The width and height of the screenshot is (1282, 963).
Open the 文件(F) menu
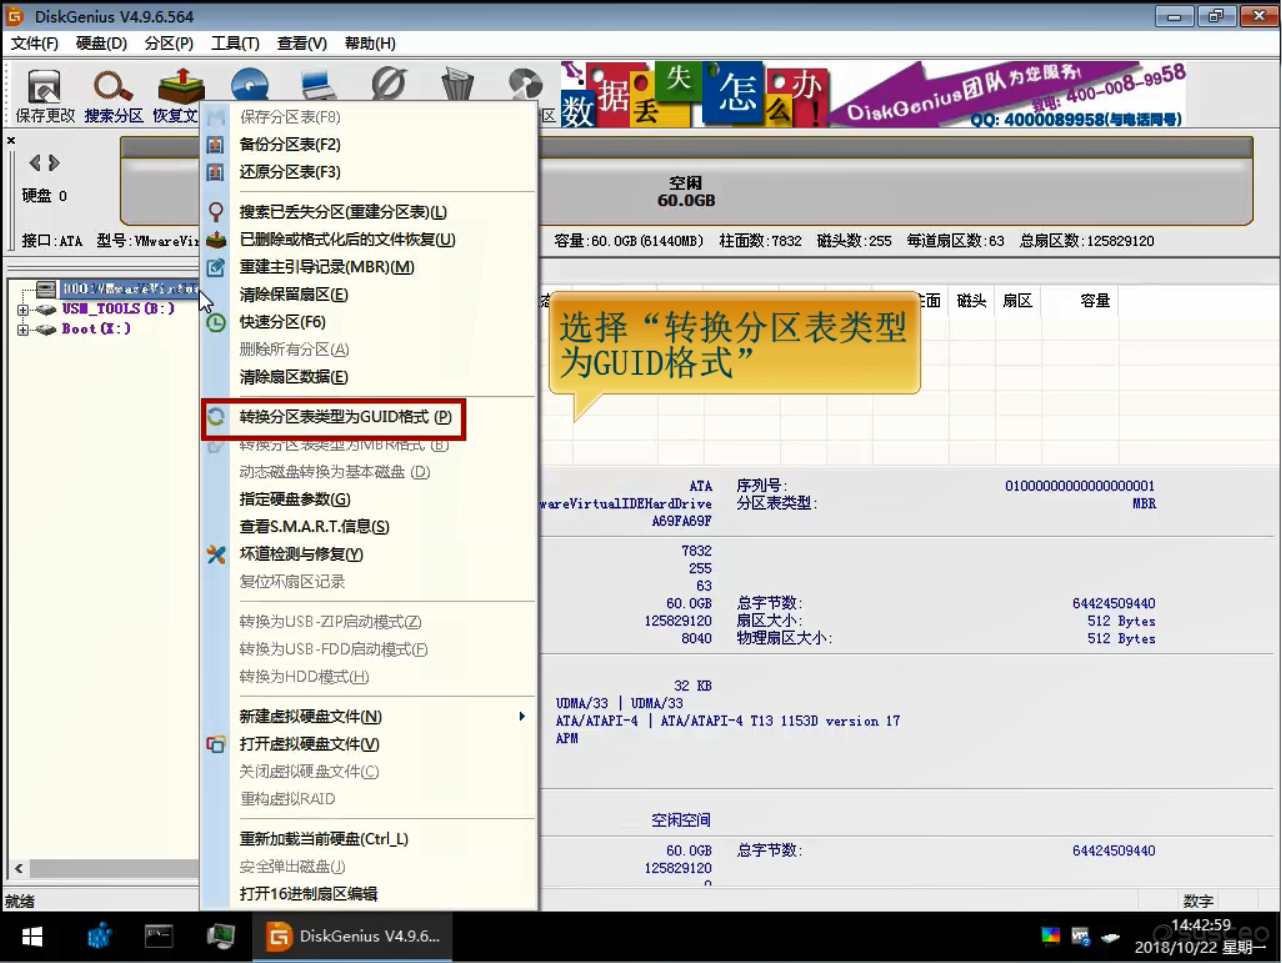tap(35, 43)
